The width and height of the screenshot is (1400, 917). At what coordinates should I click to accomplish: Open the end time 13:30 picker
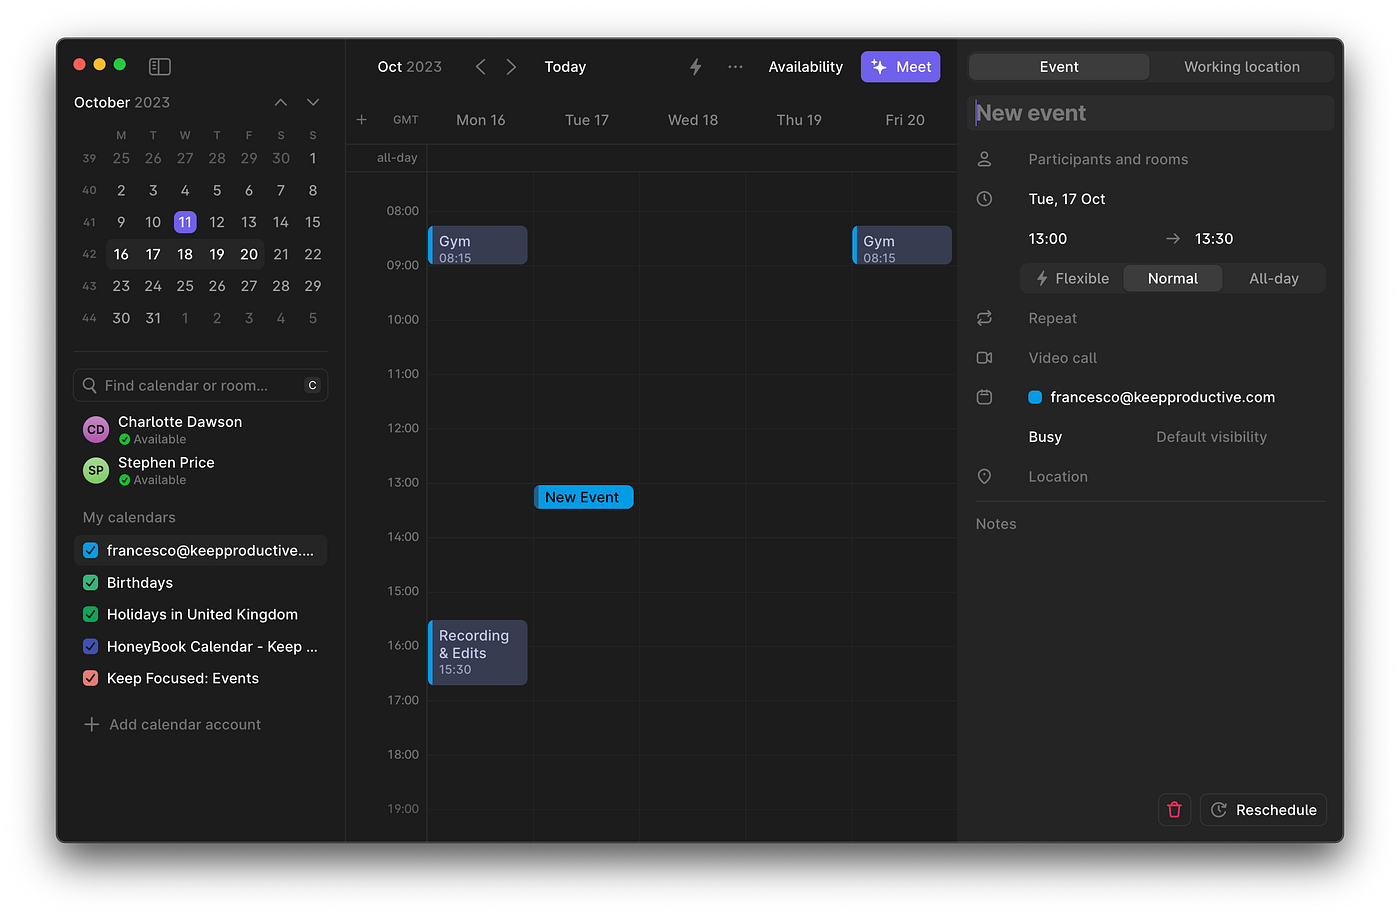tap(1214, 239)
